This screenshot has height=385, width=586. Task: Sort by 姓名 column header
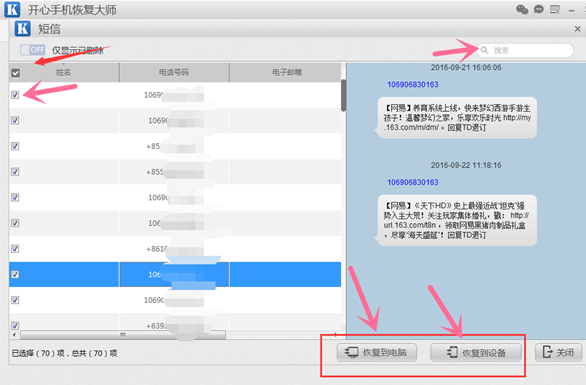click(x=63, y=72)
